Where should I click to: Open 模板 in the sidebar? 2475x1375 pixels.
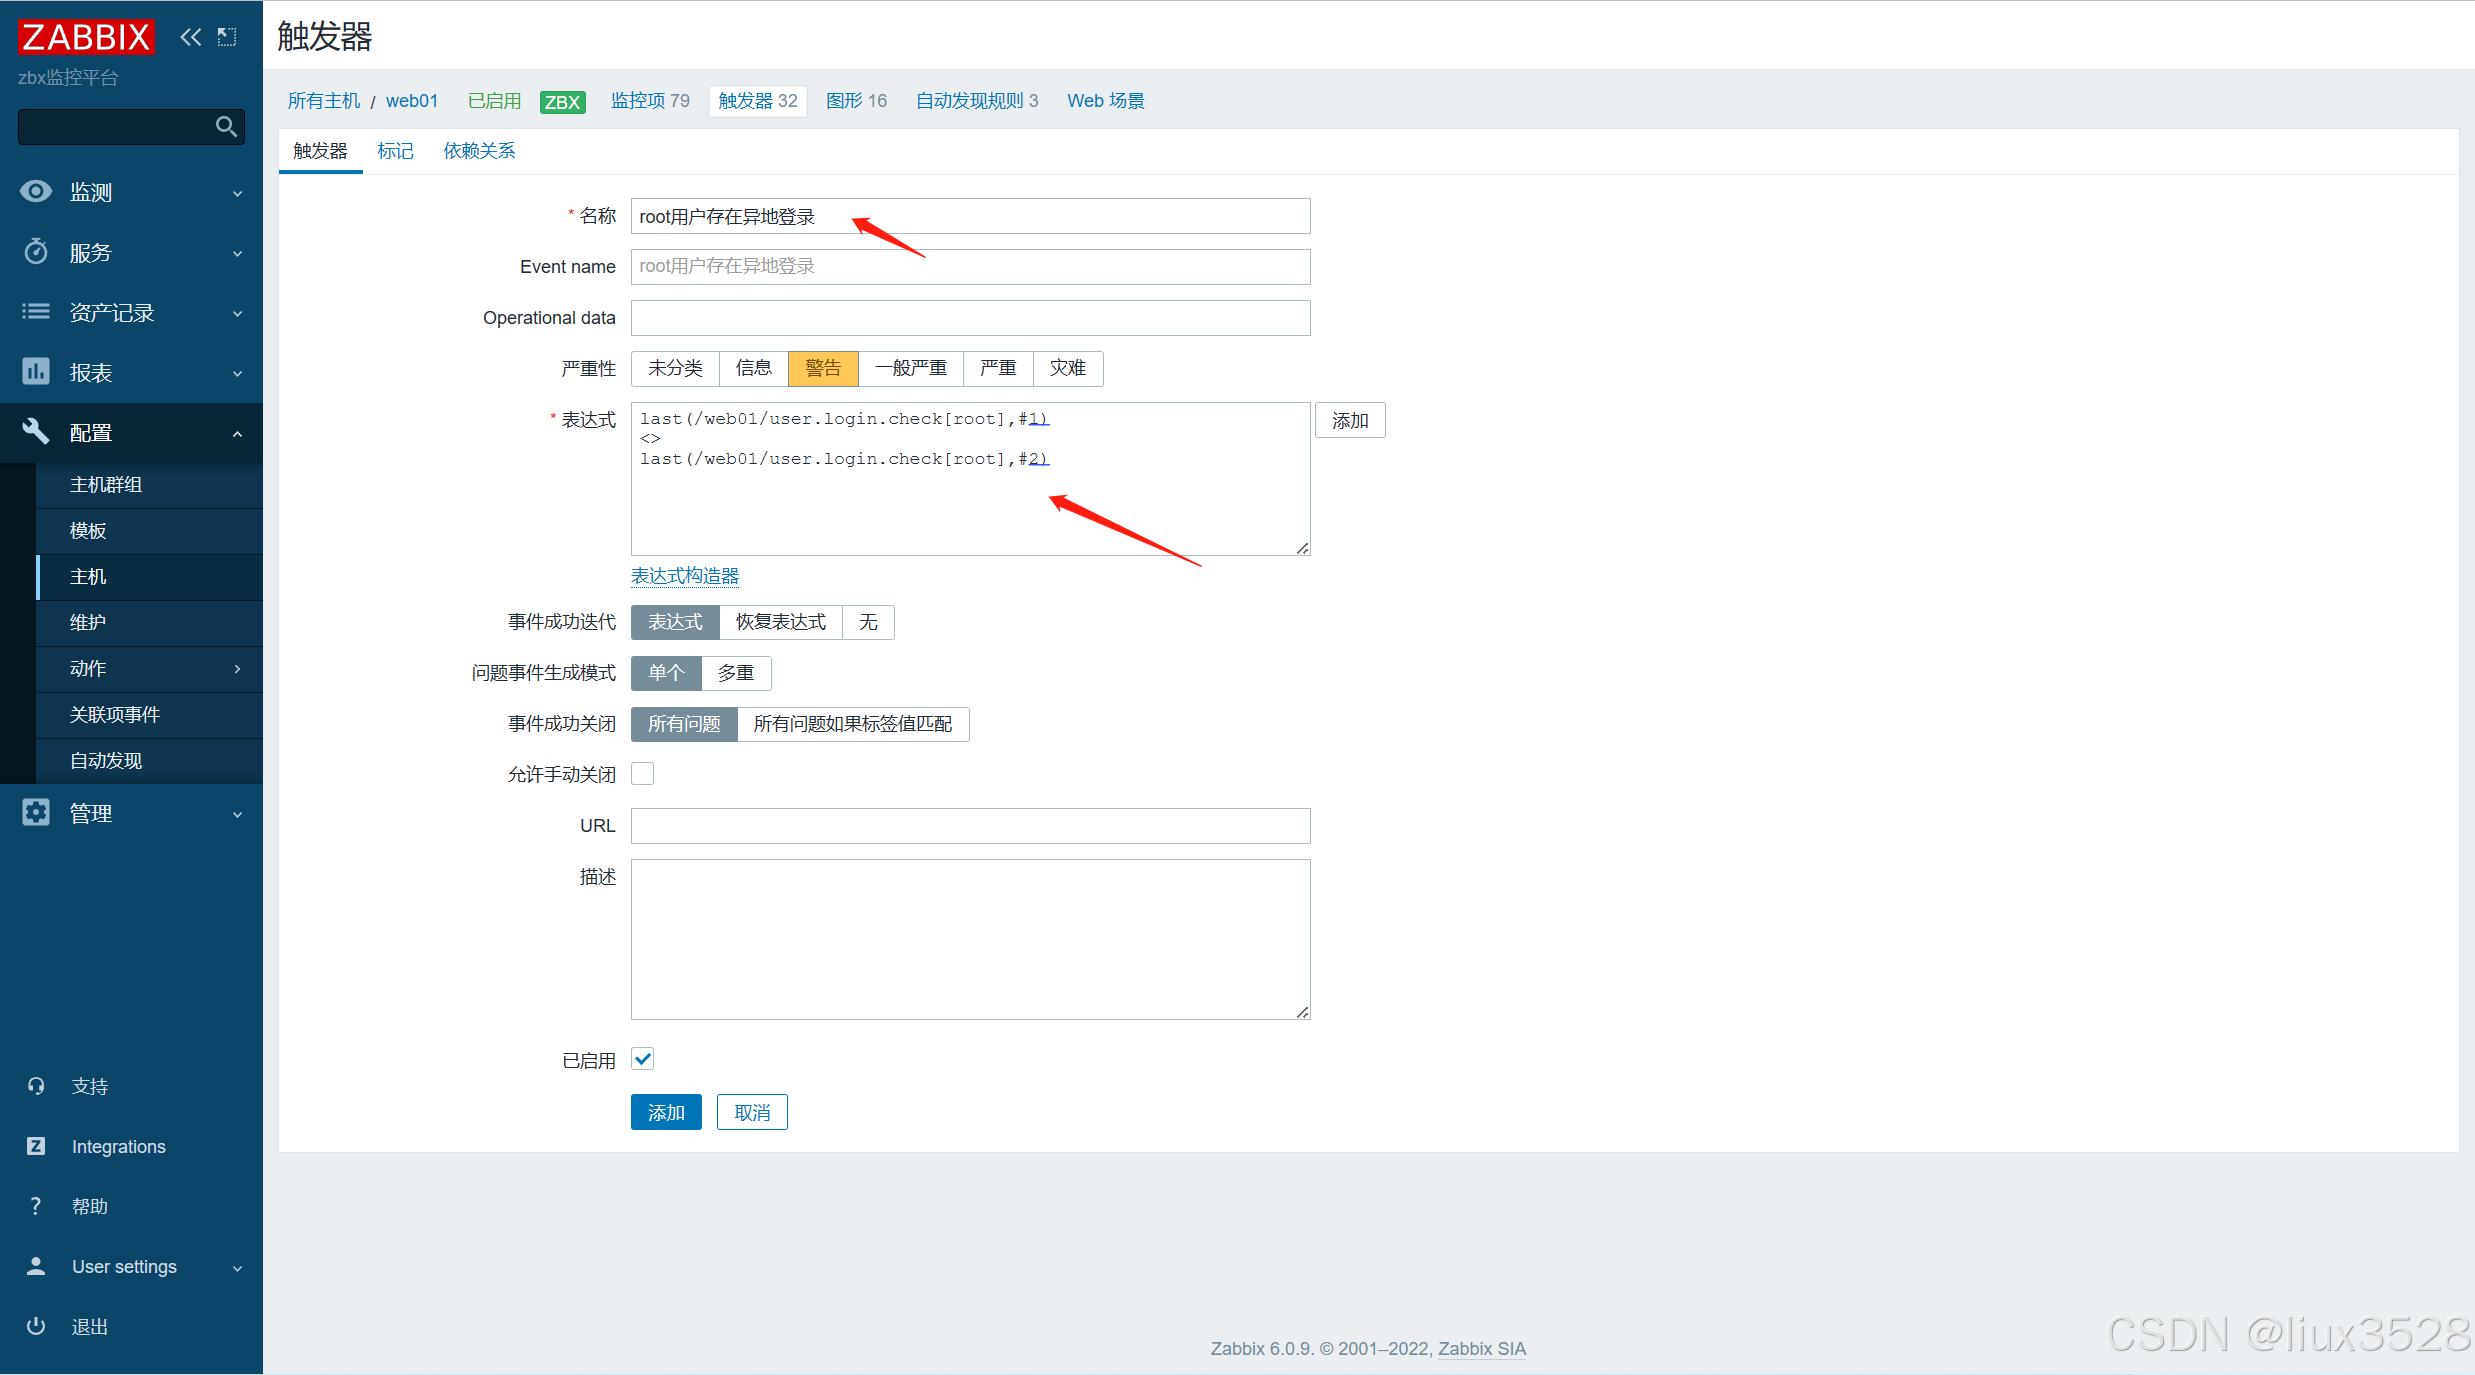[x=150, y=531]
